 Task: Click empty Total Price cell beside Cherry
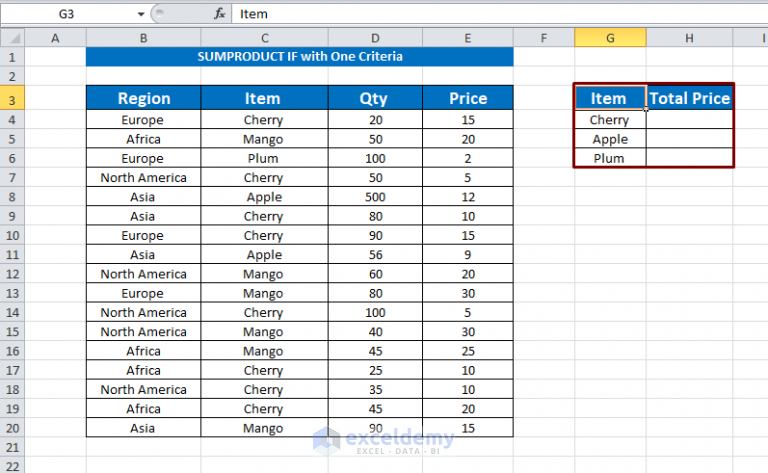click(x=690, y=119)
